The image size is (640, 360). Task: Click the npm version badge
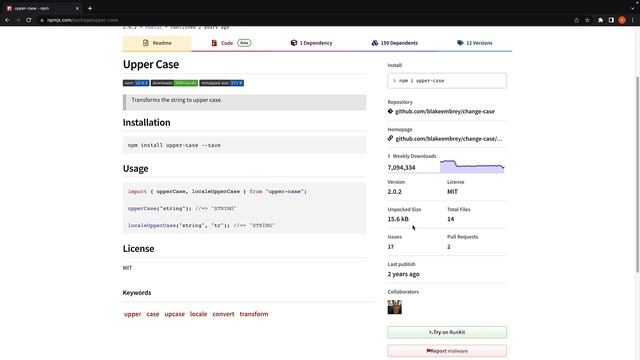point(136,83)
